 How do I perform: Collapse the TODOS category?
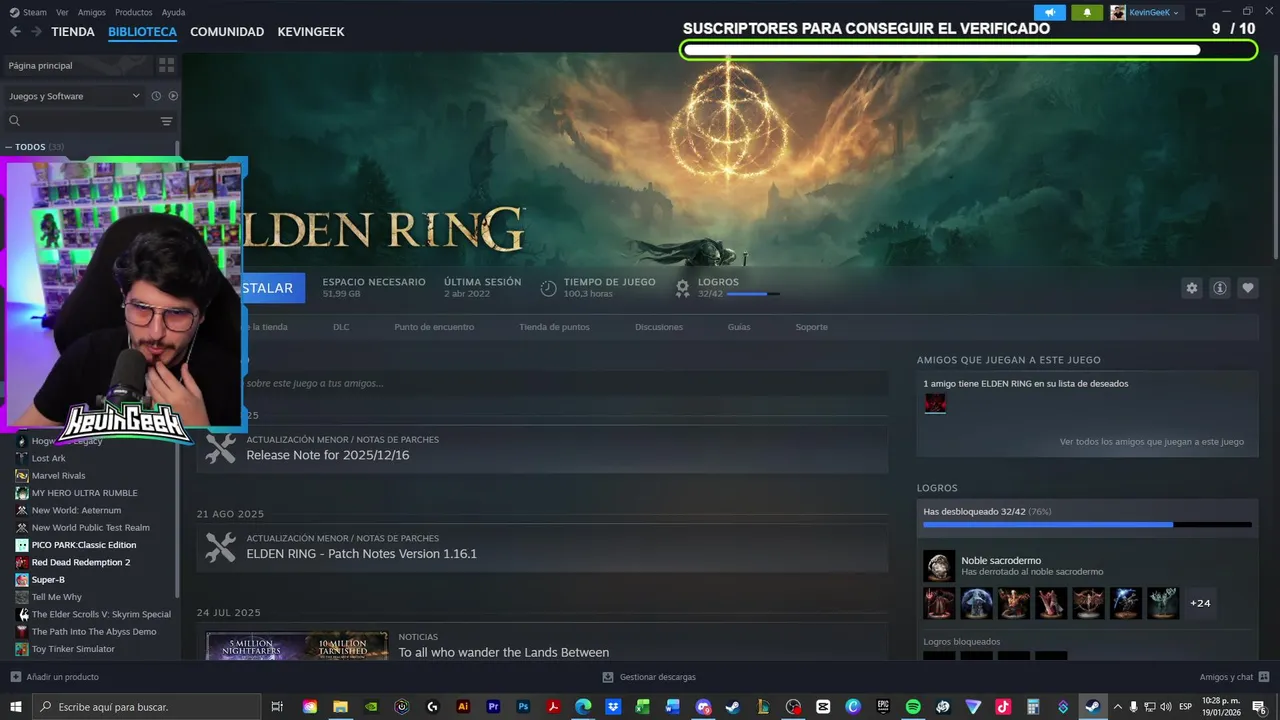coord(10,147)
